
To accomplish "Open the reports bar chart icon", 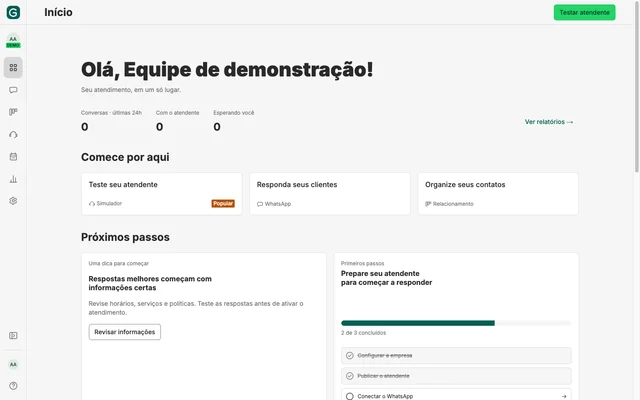I will pyautogui.click(x=13, y=179).
